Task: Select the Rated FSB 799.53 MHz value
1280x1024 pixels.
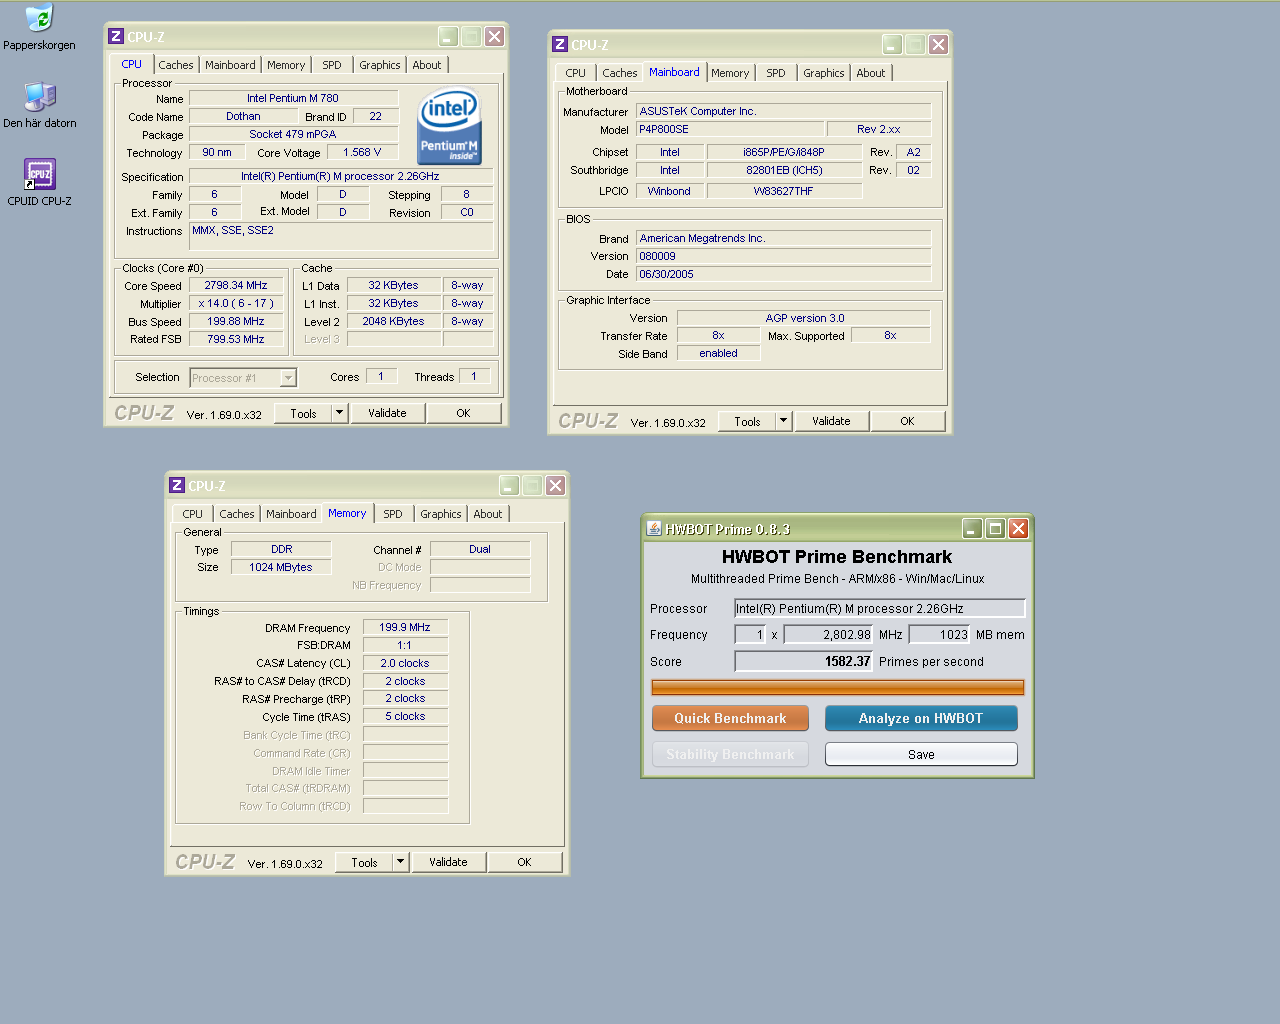Action: pyautogui.click(x=236, y=339)
